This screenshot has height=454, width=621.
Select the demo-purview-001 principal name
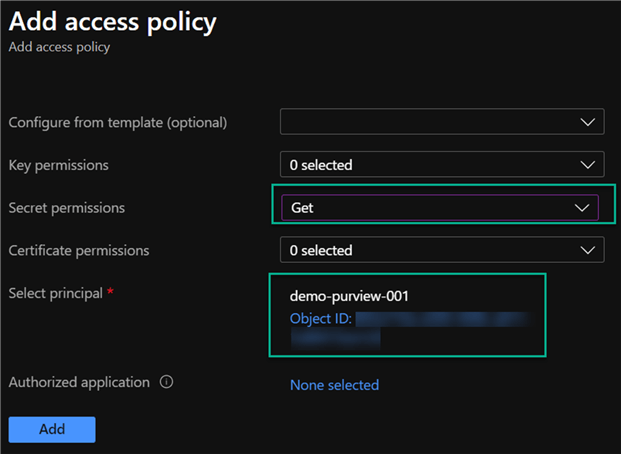(349, 296)
